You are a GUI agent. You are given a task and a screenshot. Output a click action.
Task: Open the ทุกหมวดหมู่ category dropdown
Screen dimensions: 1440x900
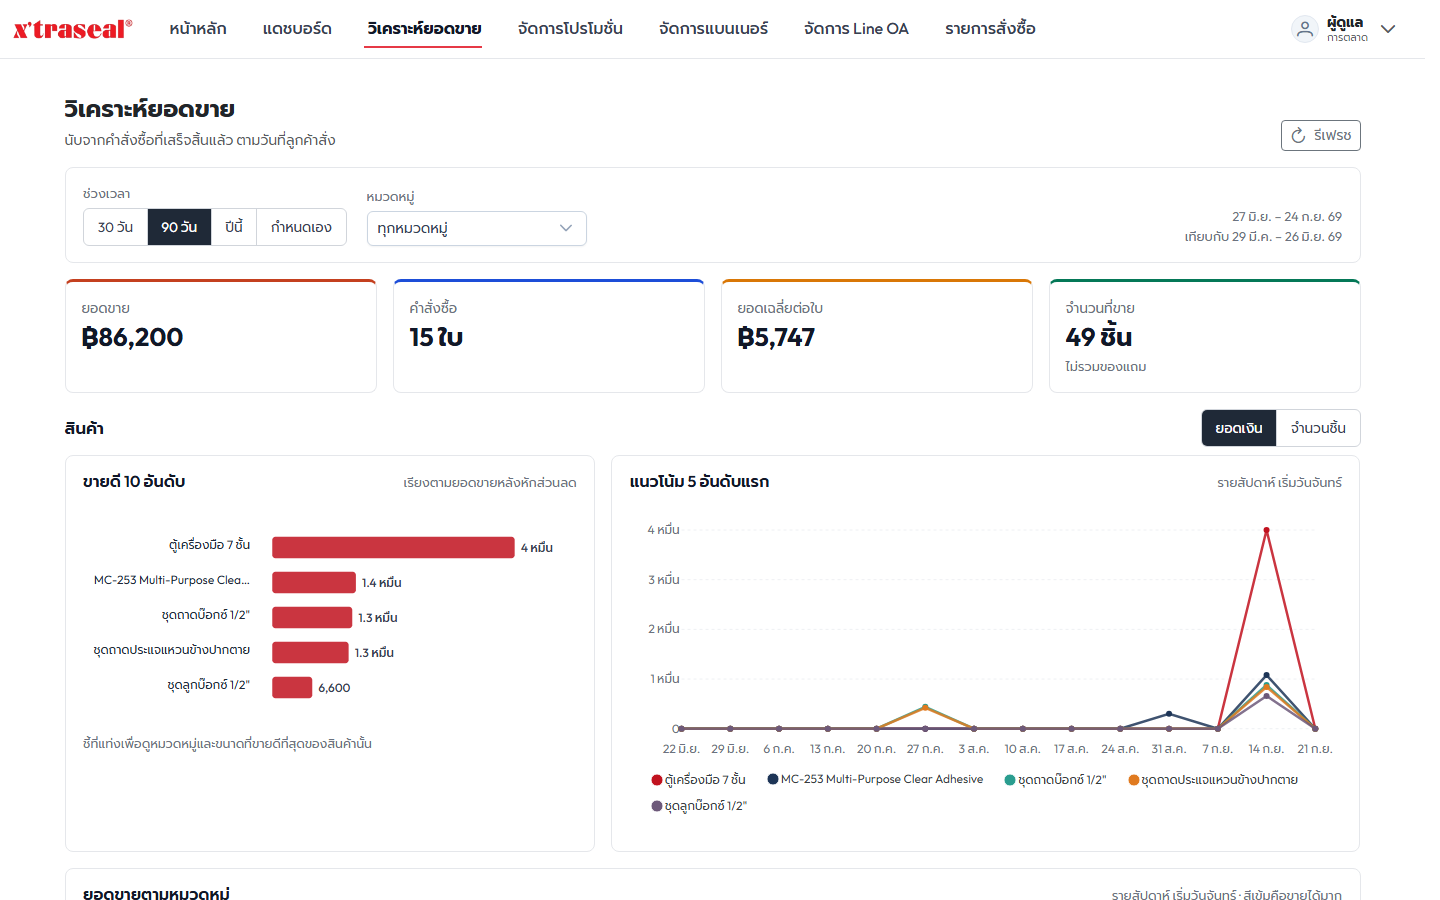(x=476, y=228)
